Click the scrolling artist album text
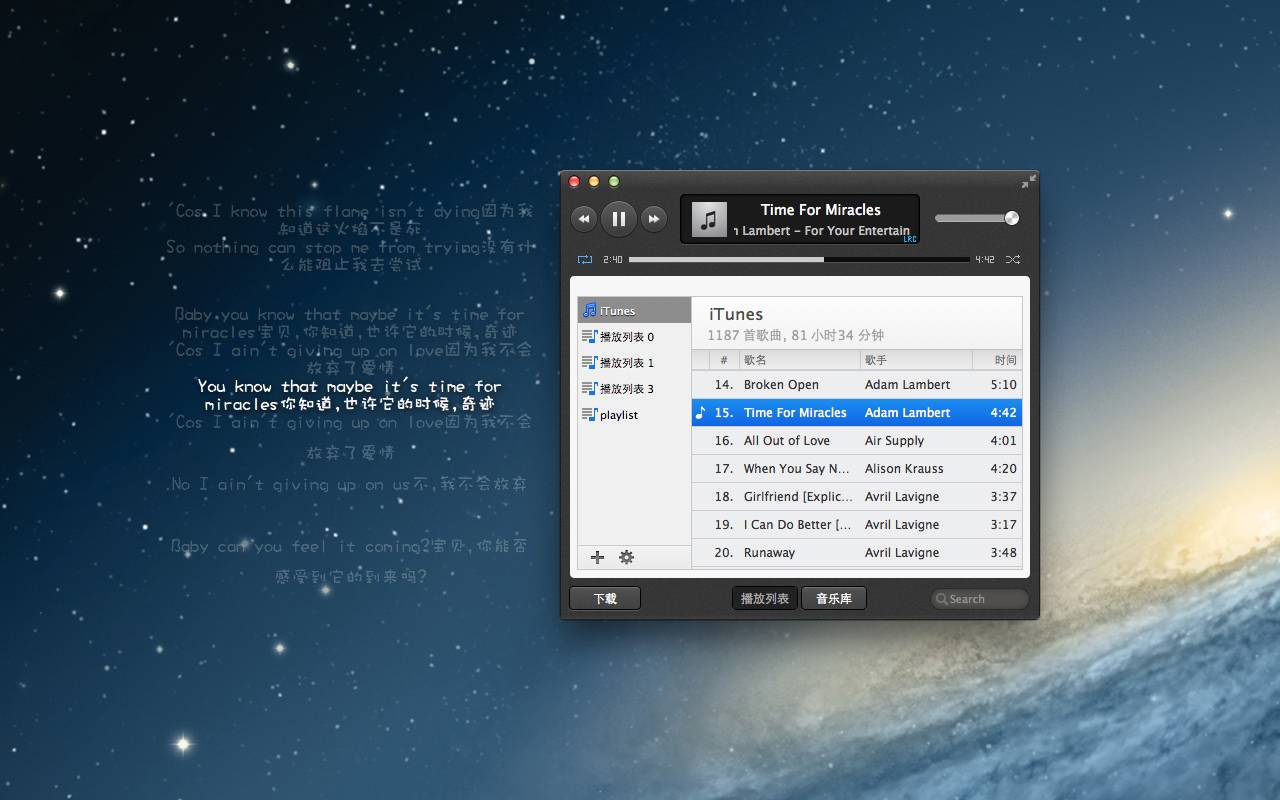 coord(822,230)
